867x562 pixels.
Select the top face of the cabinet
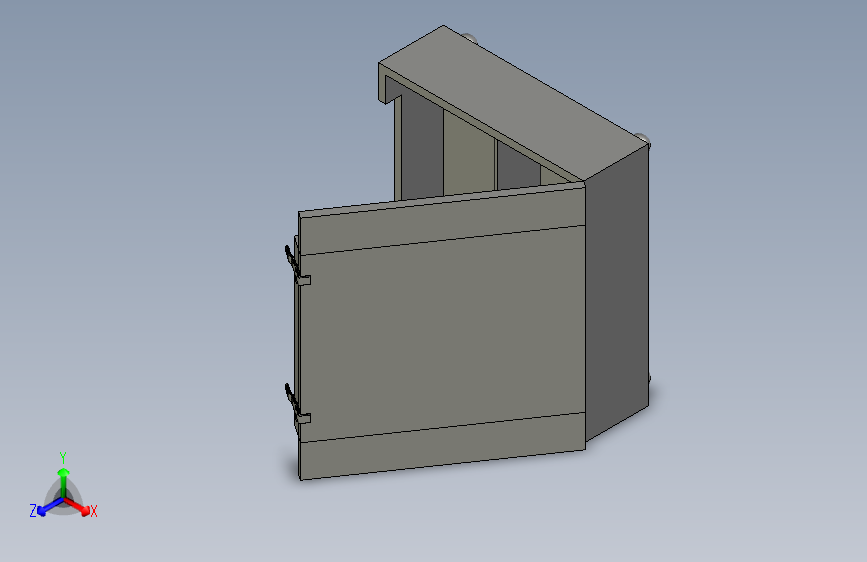coord(514,102)
